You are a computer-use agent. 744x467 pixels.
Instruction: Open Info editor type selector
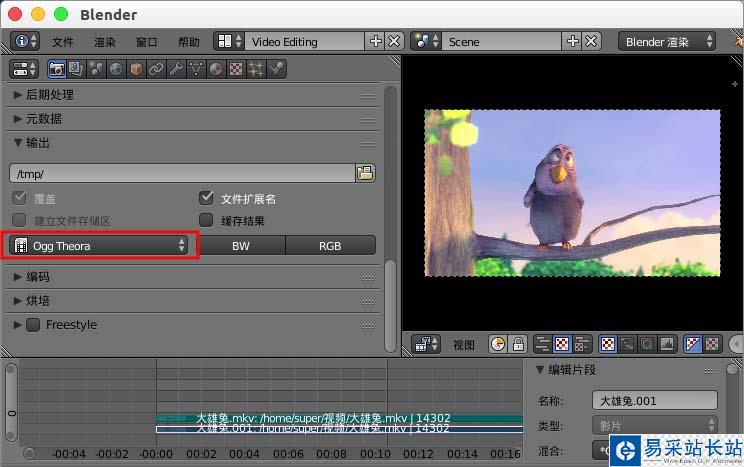coord(25,41)
